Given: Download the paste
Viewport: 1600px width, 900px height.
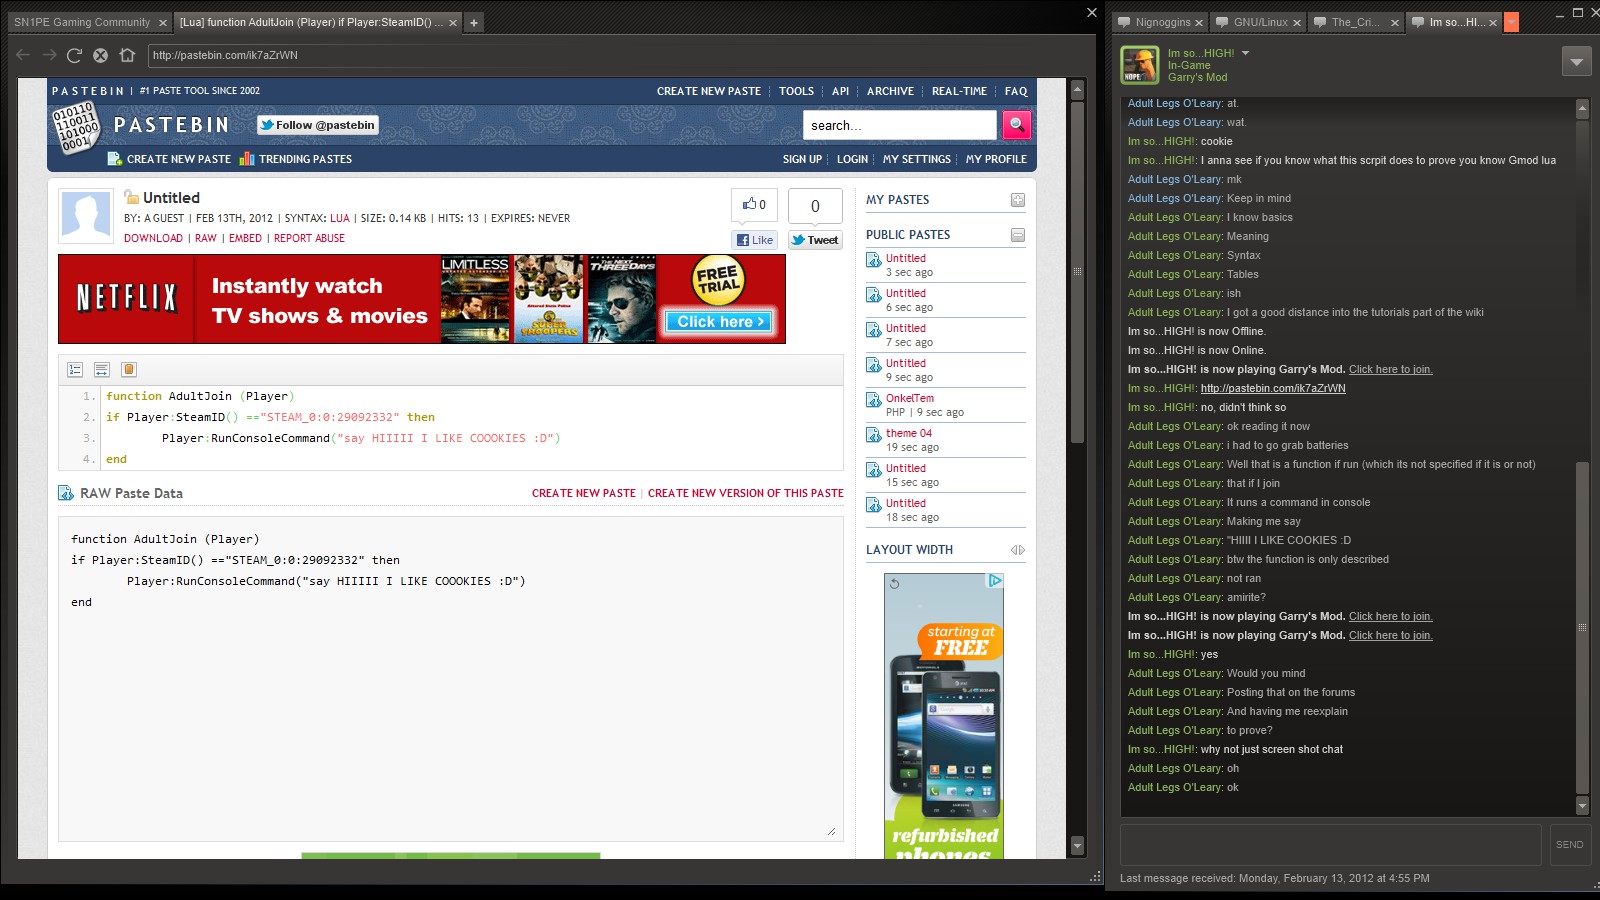Looking at the screenshot, I should click(153, 238).
